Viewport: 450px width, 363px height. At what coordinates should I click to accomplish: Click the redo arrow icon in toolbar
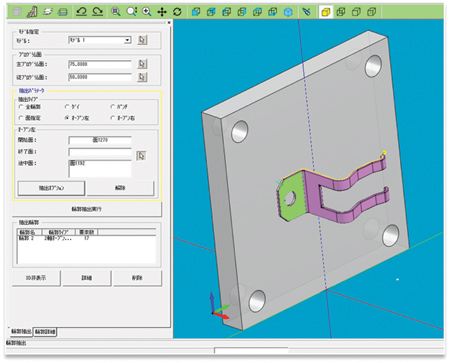click(97, 12)
